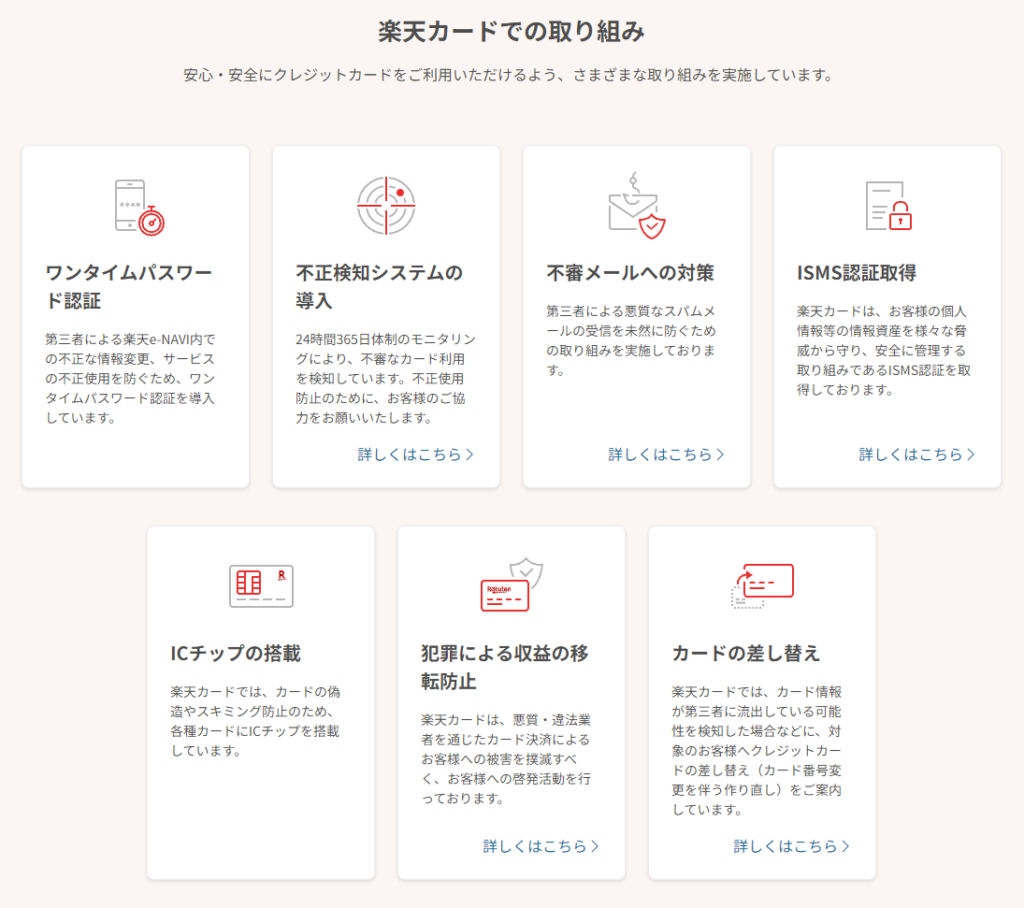Click the heading ISMS認証取得
The height and width of the screenshot is (908, 1024).
pyautogui.click(x=857, y=272)
